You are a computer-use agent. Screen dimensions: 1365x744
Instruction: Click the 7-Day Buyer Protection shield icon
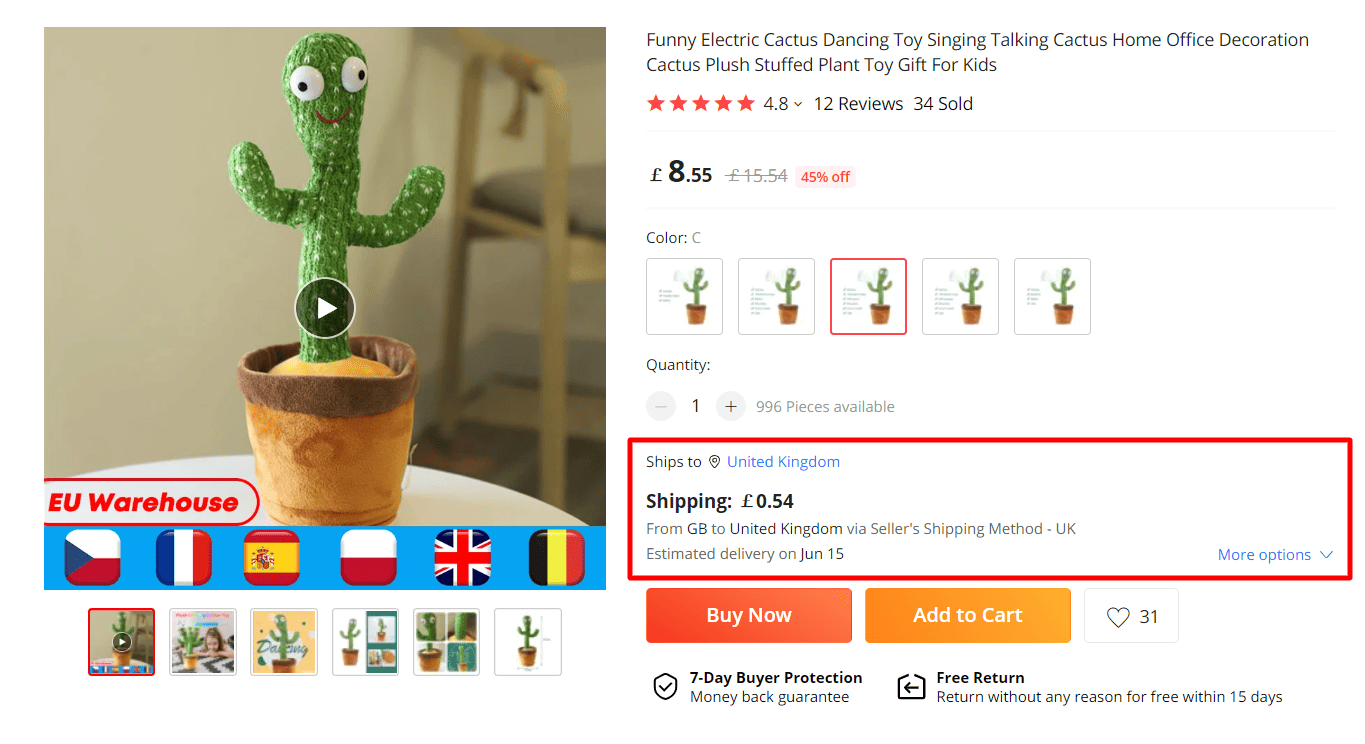(x=666, y=687)
